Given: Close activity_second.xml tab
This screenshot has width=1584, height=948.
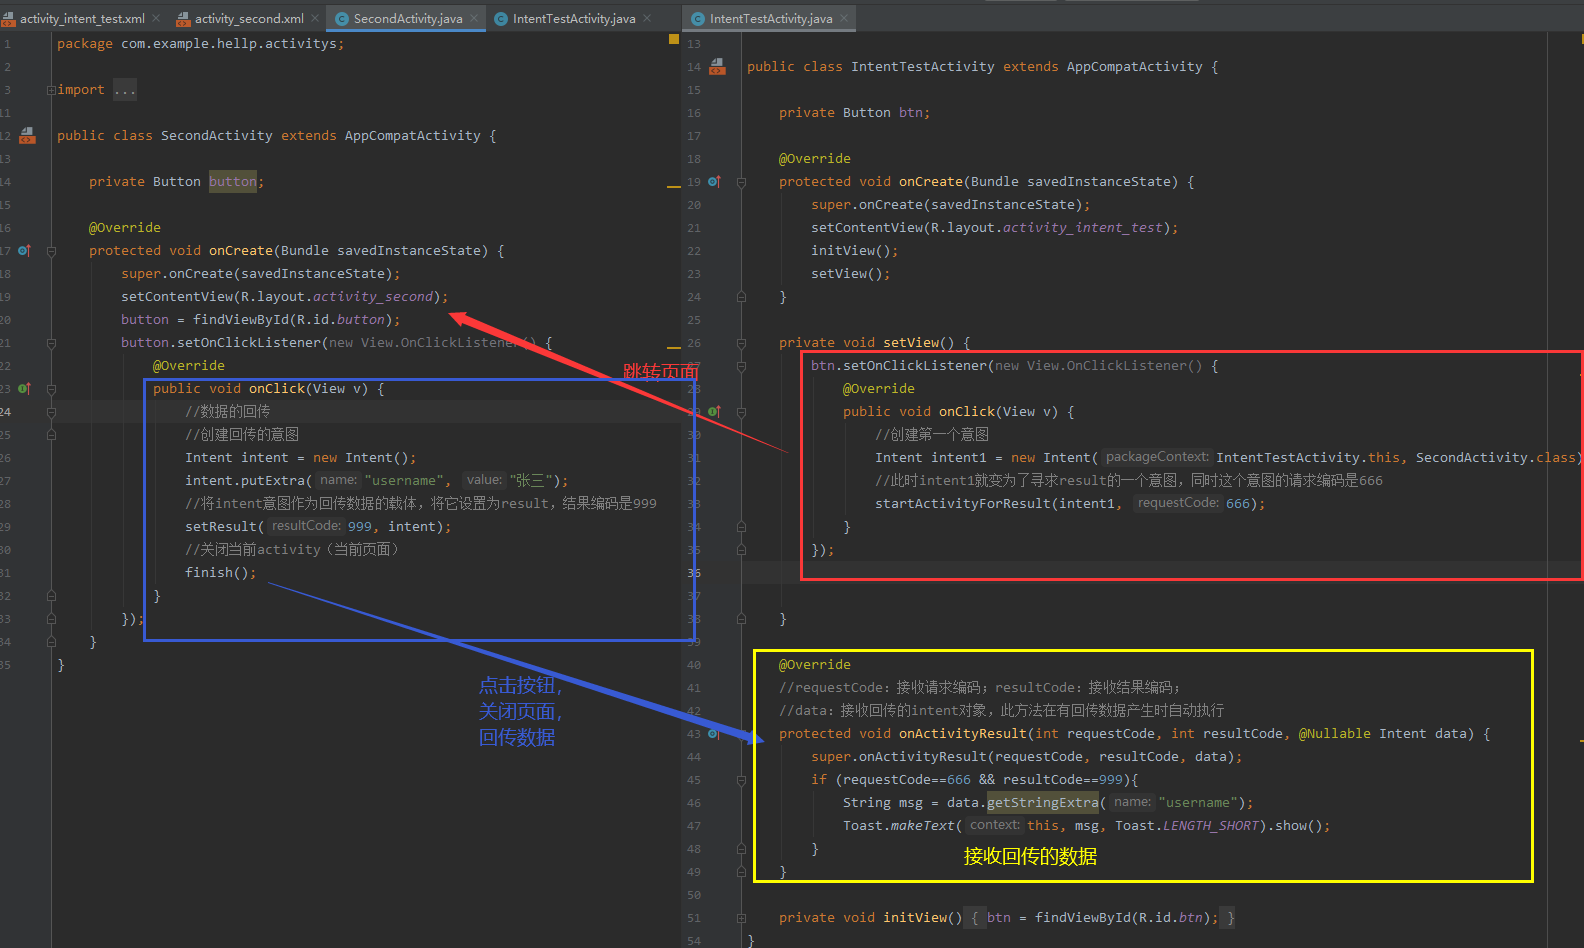Looking at the screenshot, I should pos(315,19).
